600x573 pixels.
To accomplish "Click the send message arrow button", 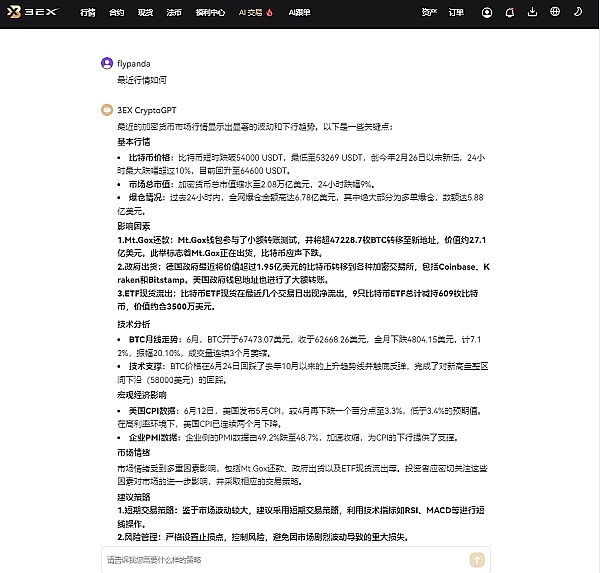I will pyautogui.click(x=477, y=560).
